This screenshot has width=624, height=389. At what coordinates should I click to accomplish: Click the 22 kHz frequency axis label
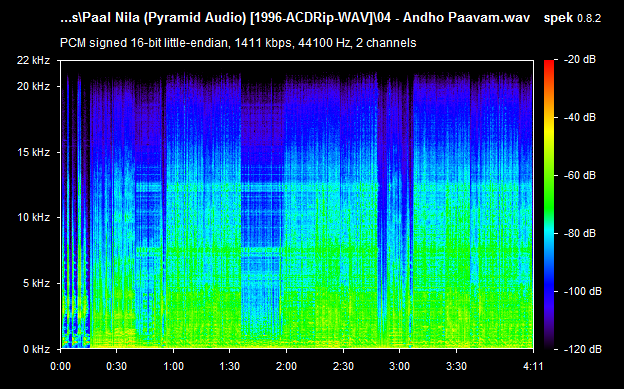[x=33, y=60]
